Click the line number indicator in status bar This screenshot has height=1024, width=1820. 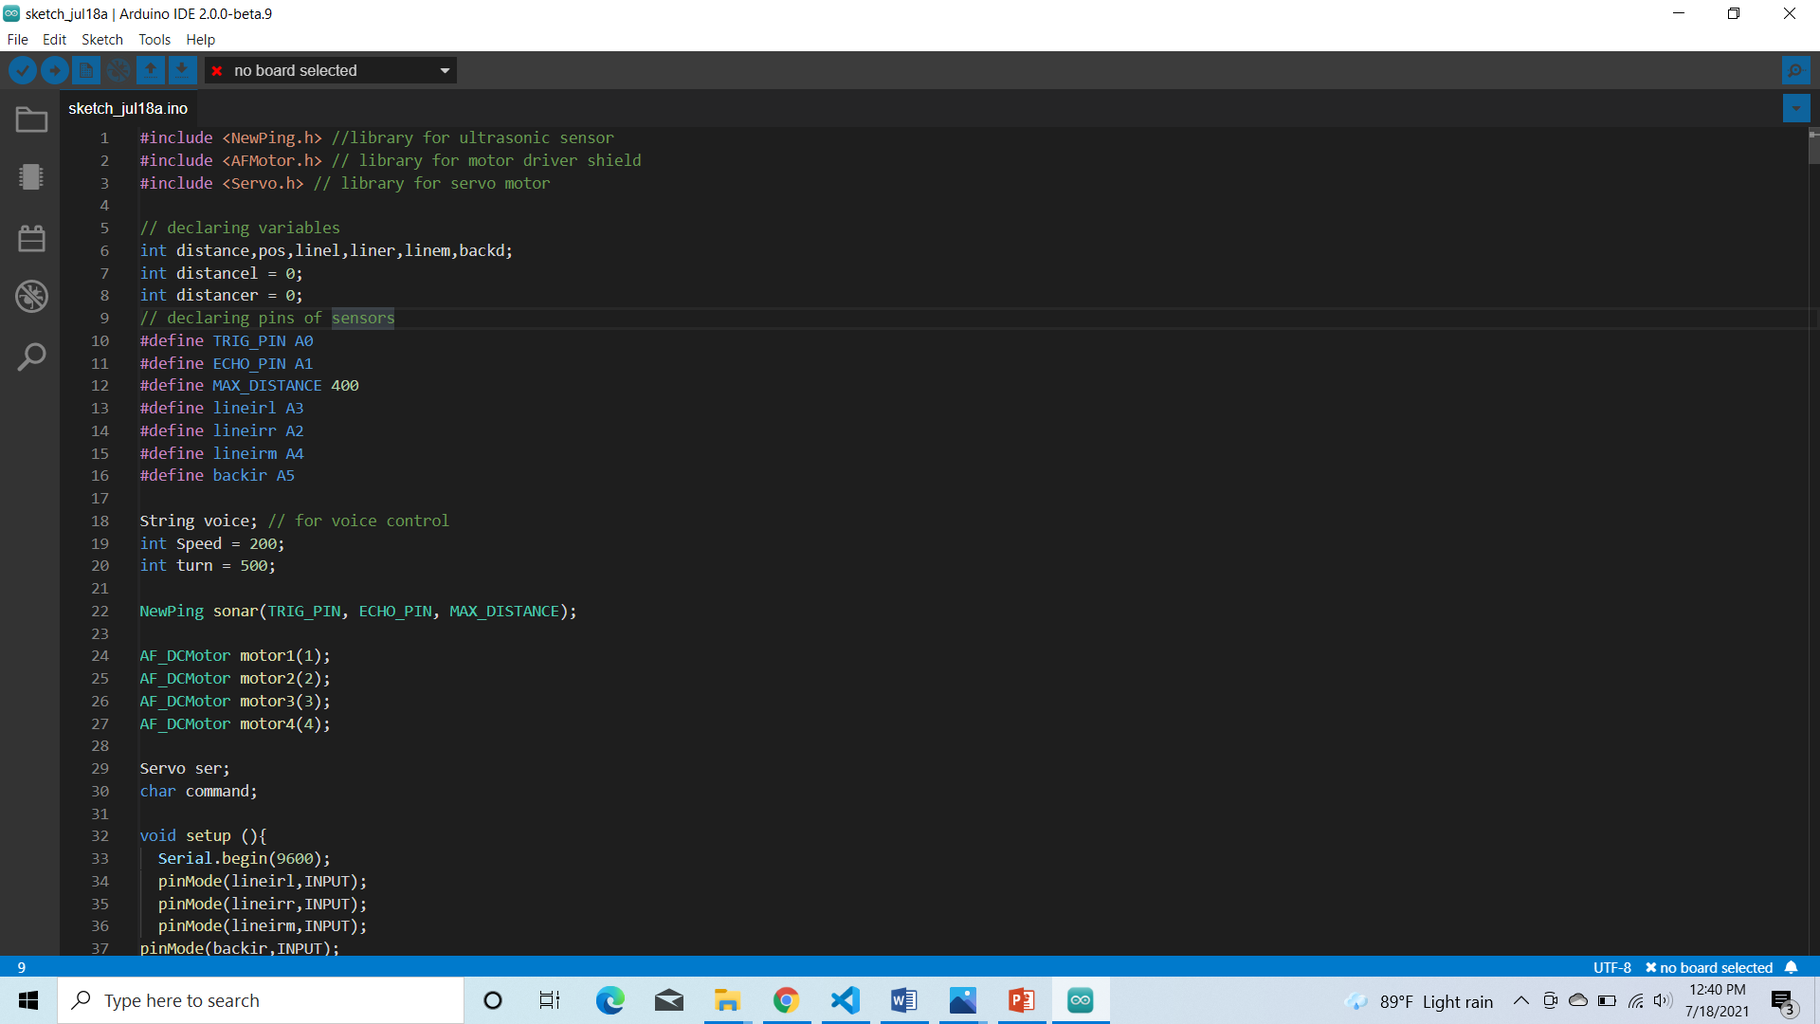21,967
